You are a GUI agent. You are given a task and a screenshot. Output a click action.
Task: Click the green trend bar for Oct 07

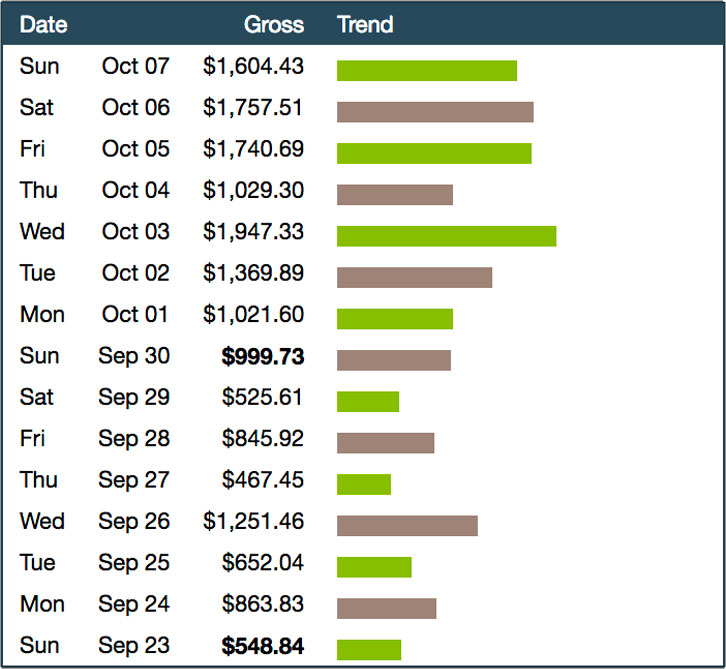tap(427, 70)
